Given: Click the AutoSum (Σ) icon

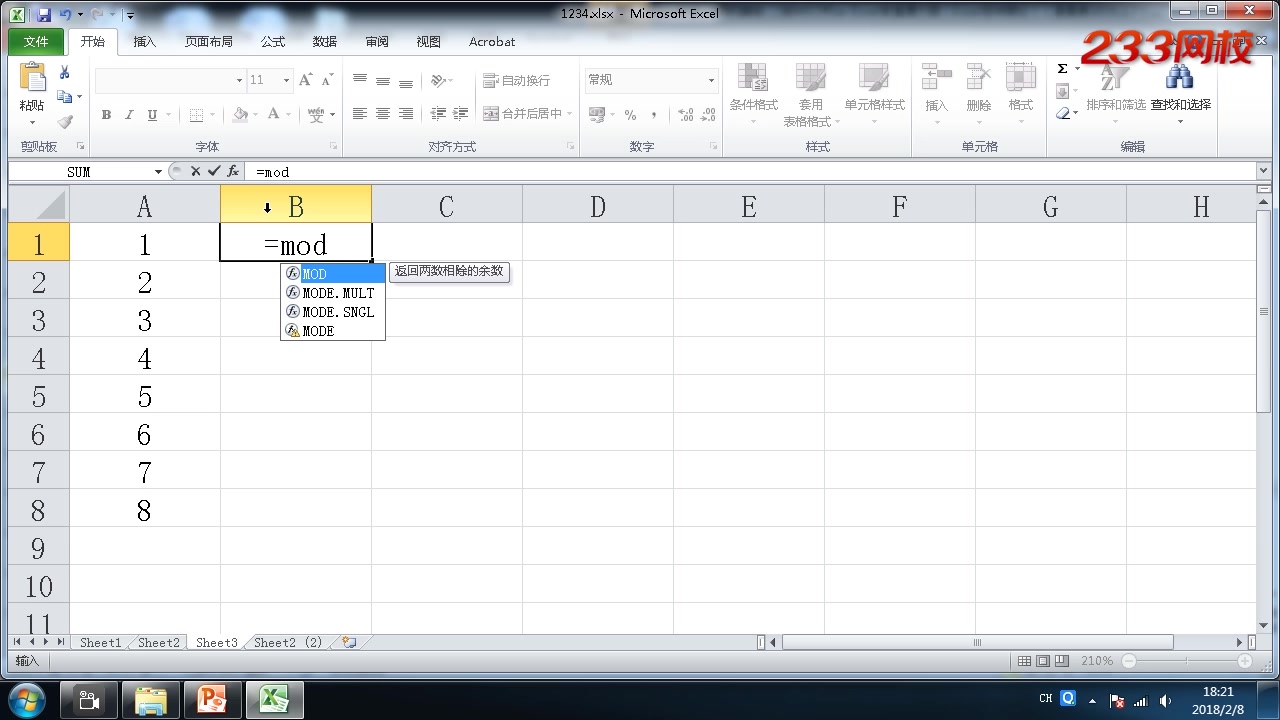Looking at the screenshot, I should (1063, 68).
